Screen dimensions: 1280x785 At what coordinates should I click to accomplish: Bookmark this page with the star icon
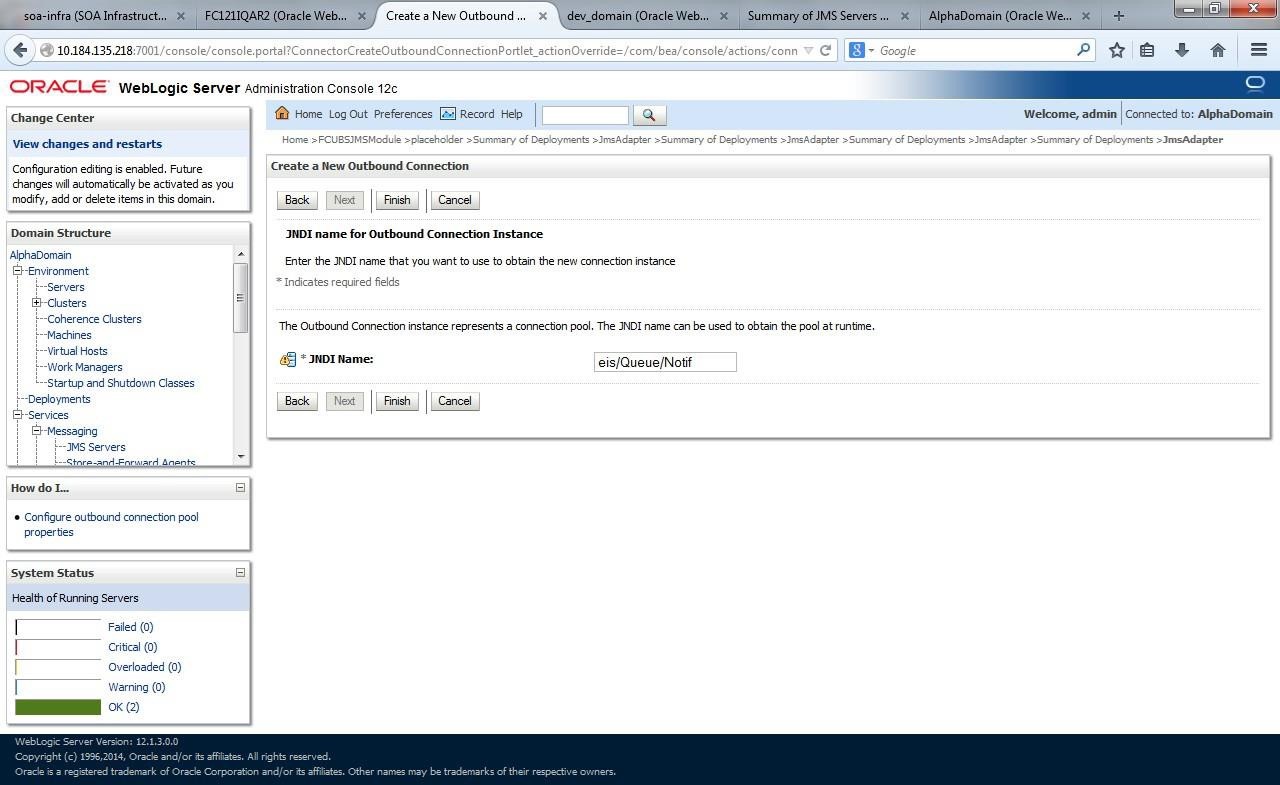tap(1117, 50)
